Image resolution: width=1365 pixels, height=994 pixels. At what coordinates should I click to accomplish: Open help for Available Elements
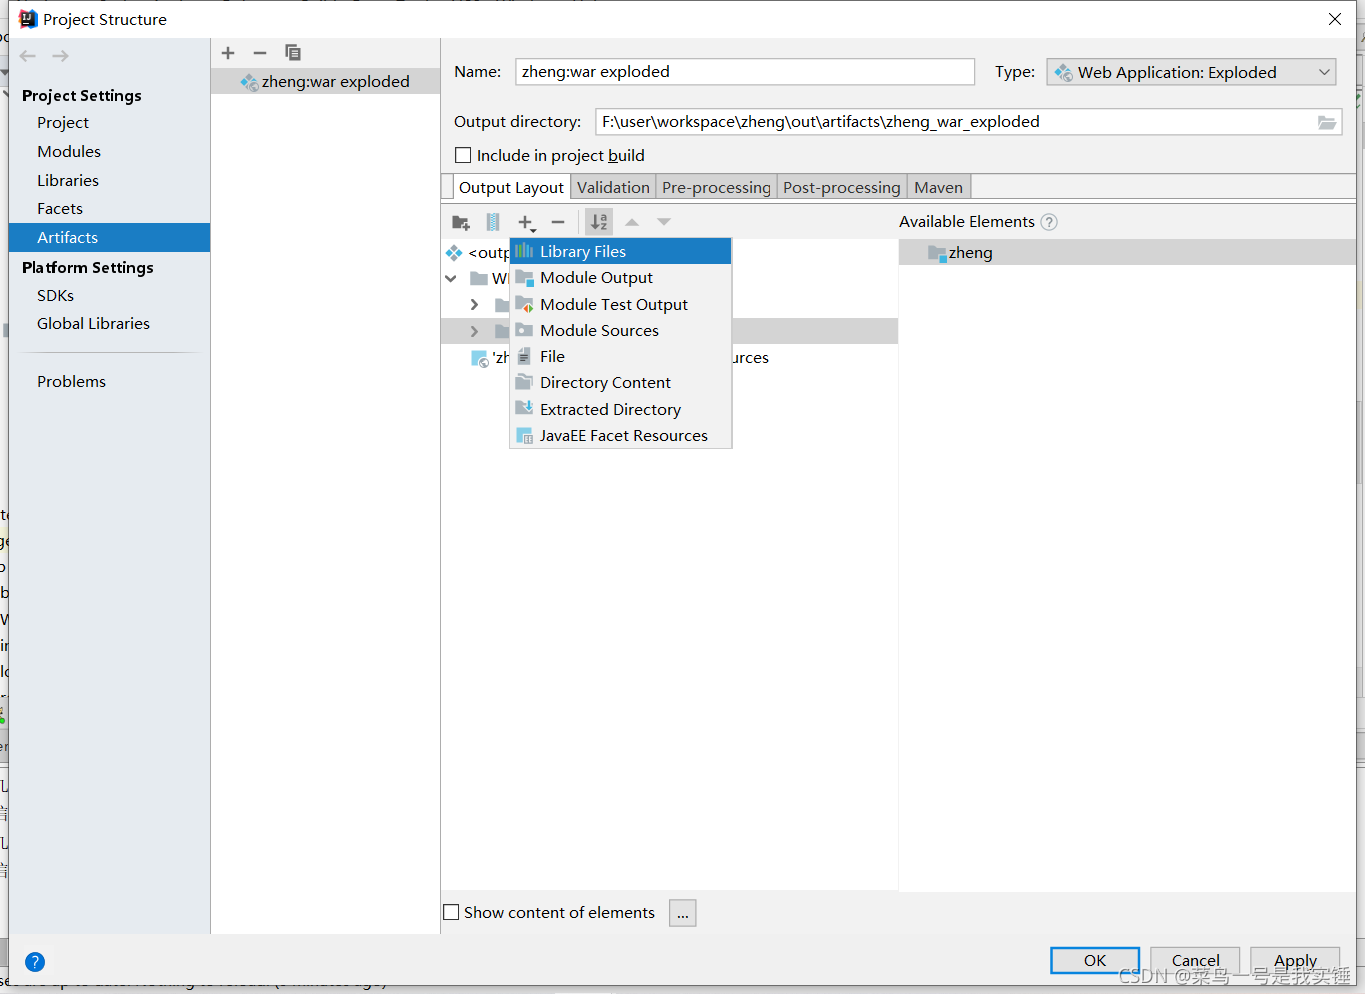pyautogui.click(x=1049, y=222)
